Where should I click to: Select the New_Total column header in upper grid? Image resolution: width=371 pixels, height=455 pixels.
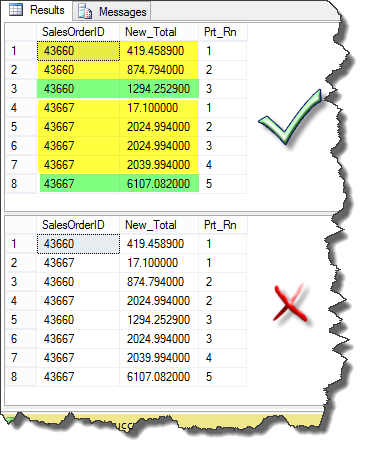click(159, 32)
